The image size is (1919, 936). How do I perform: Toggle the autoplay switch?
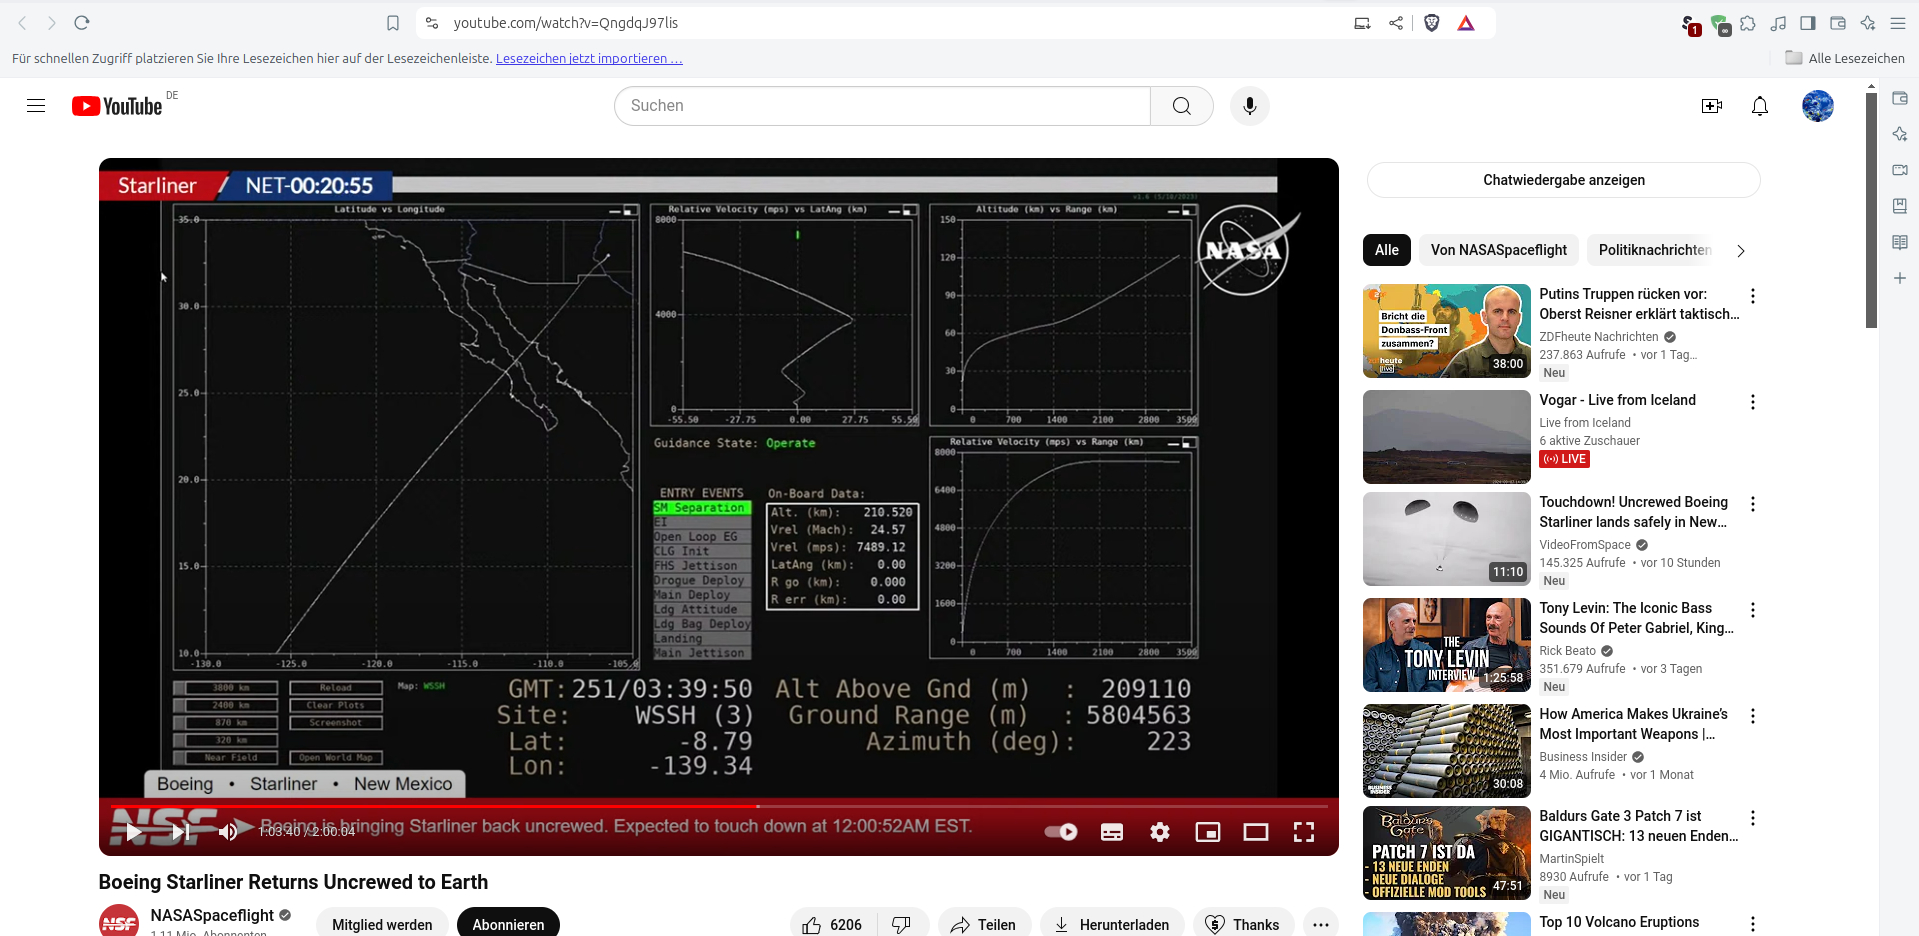pyautogui.click(x=1061, y=832)
